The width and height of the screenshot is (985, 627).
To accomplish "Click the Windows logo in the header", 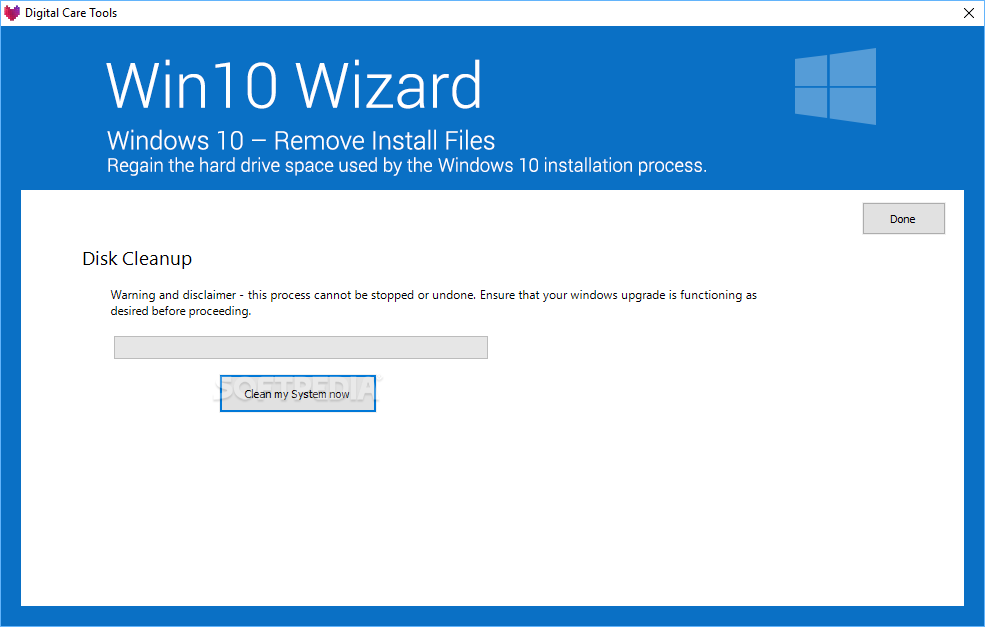I will pyautogui.click(x=835, y=87).
